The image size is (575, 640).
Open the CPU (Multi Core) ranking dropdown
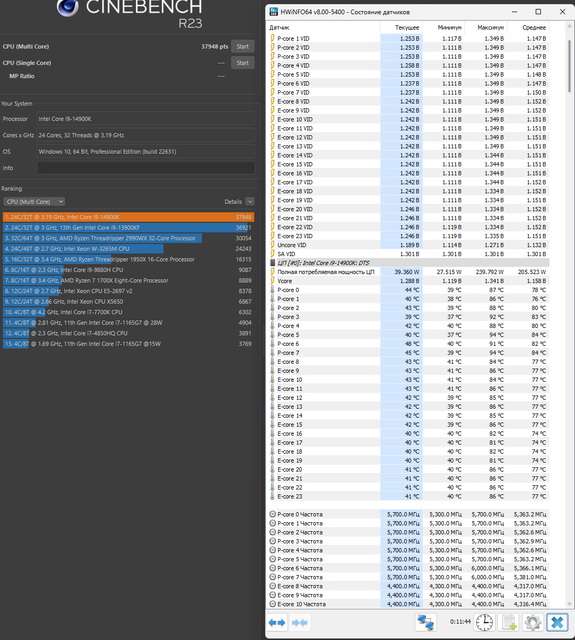pos(34,202)
